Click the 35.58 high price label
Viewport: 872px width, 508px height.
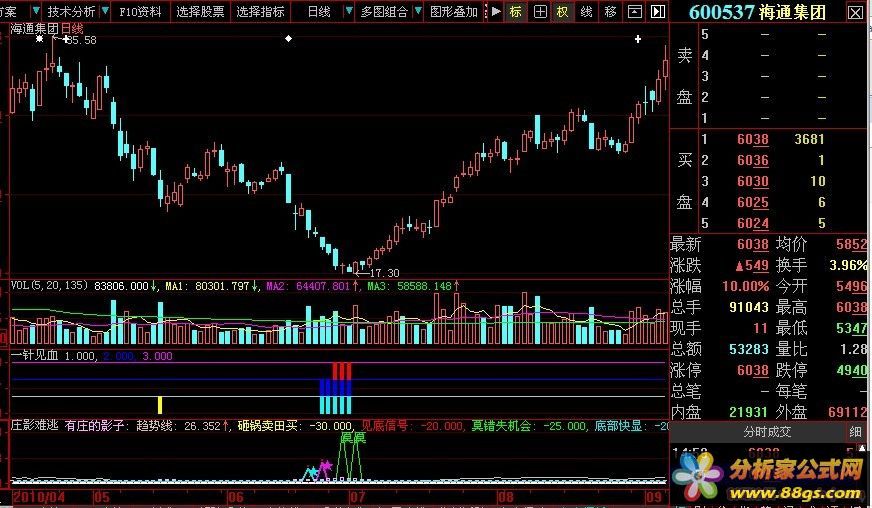pos(81,40)
